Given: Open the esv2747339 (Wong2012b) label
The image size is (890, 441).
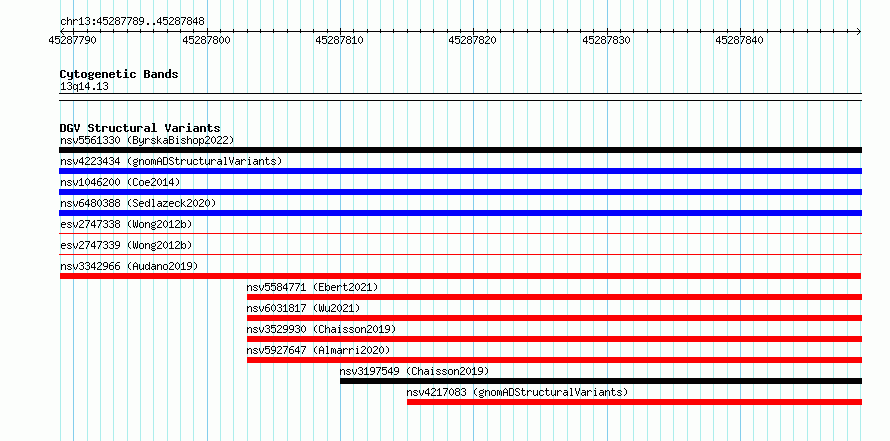Looking at the screenshot, I should [126, 245].
